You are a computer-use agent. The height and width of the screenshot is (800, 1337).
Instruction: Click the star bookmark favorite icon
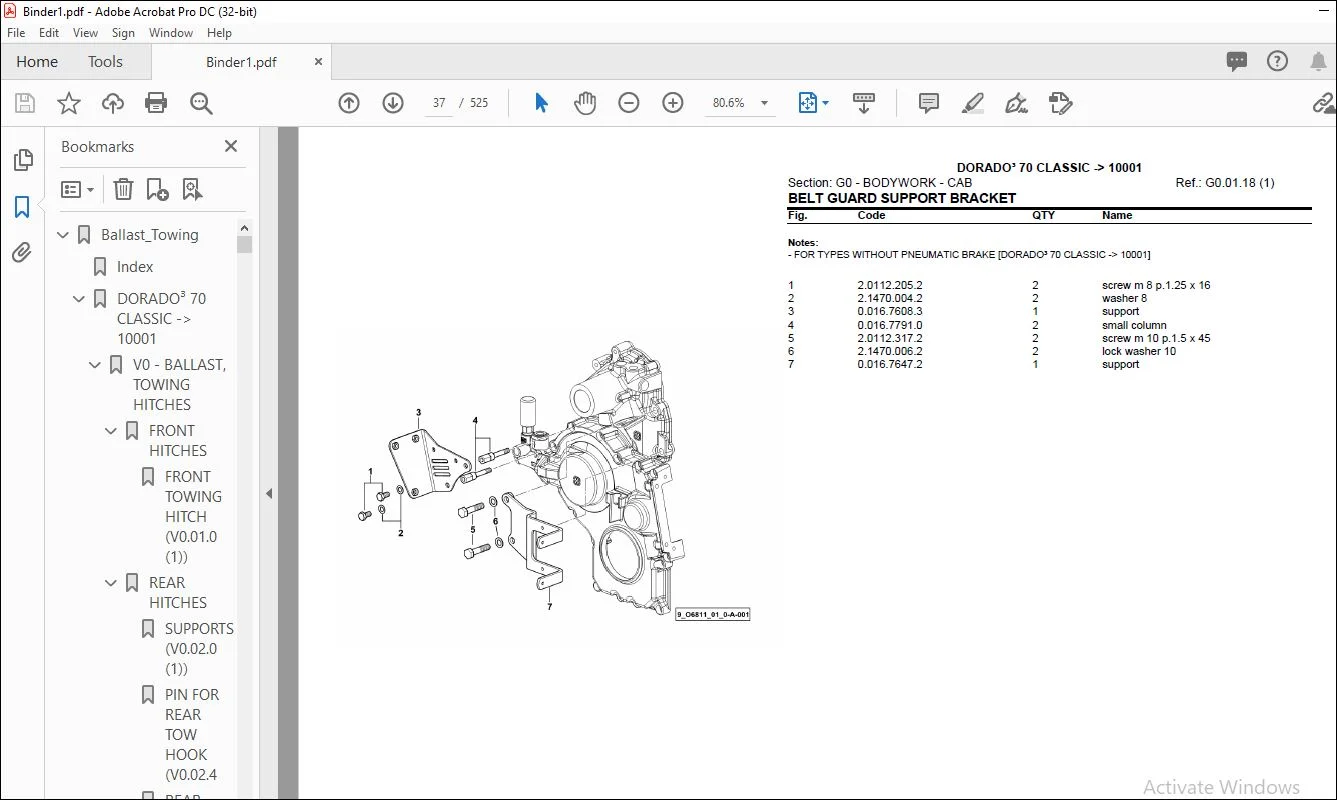(x=69, y=103)
